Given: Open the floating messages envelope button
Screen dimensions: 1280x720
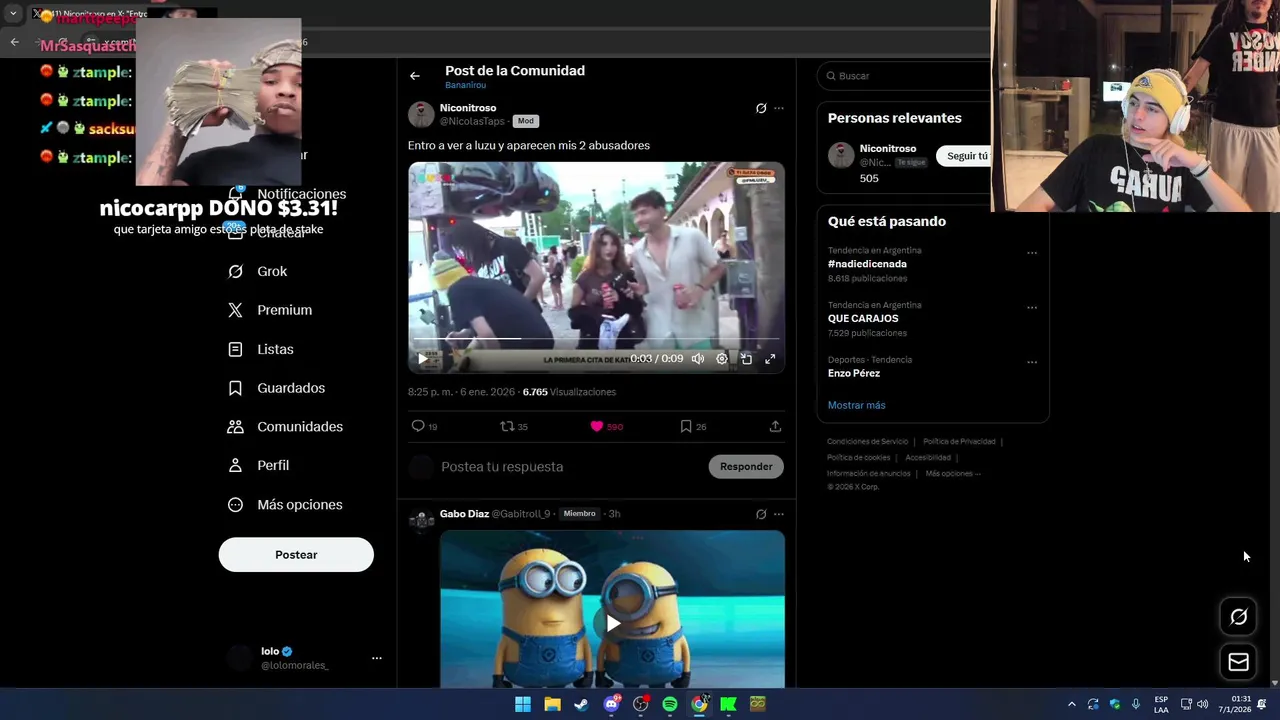Looking at the screenshot, I should (1238, 662).
